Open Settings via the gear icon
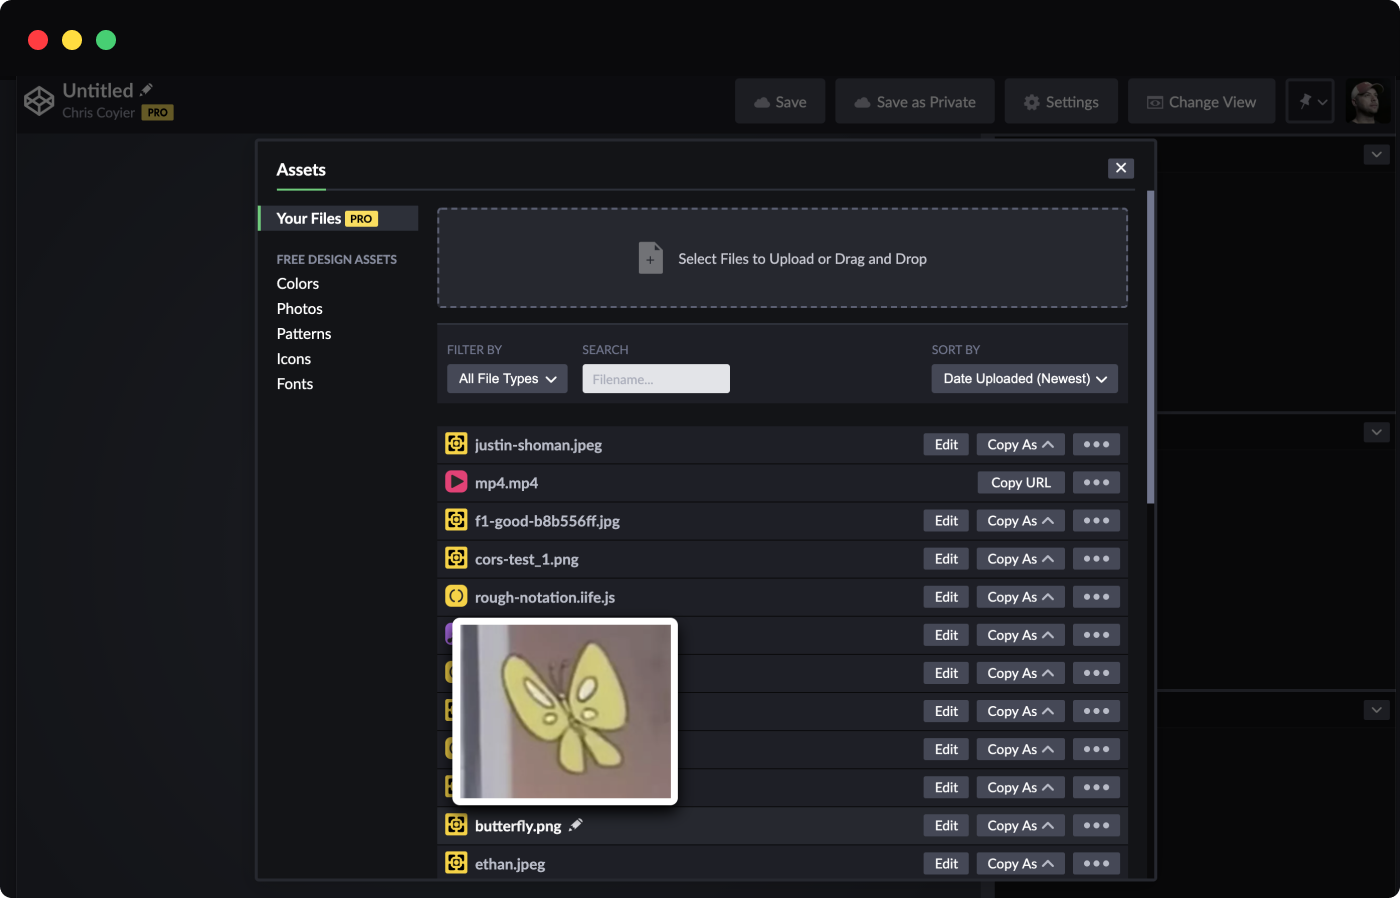The width and height of the screenshot is (1400, 898). tap(1031, 101)
